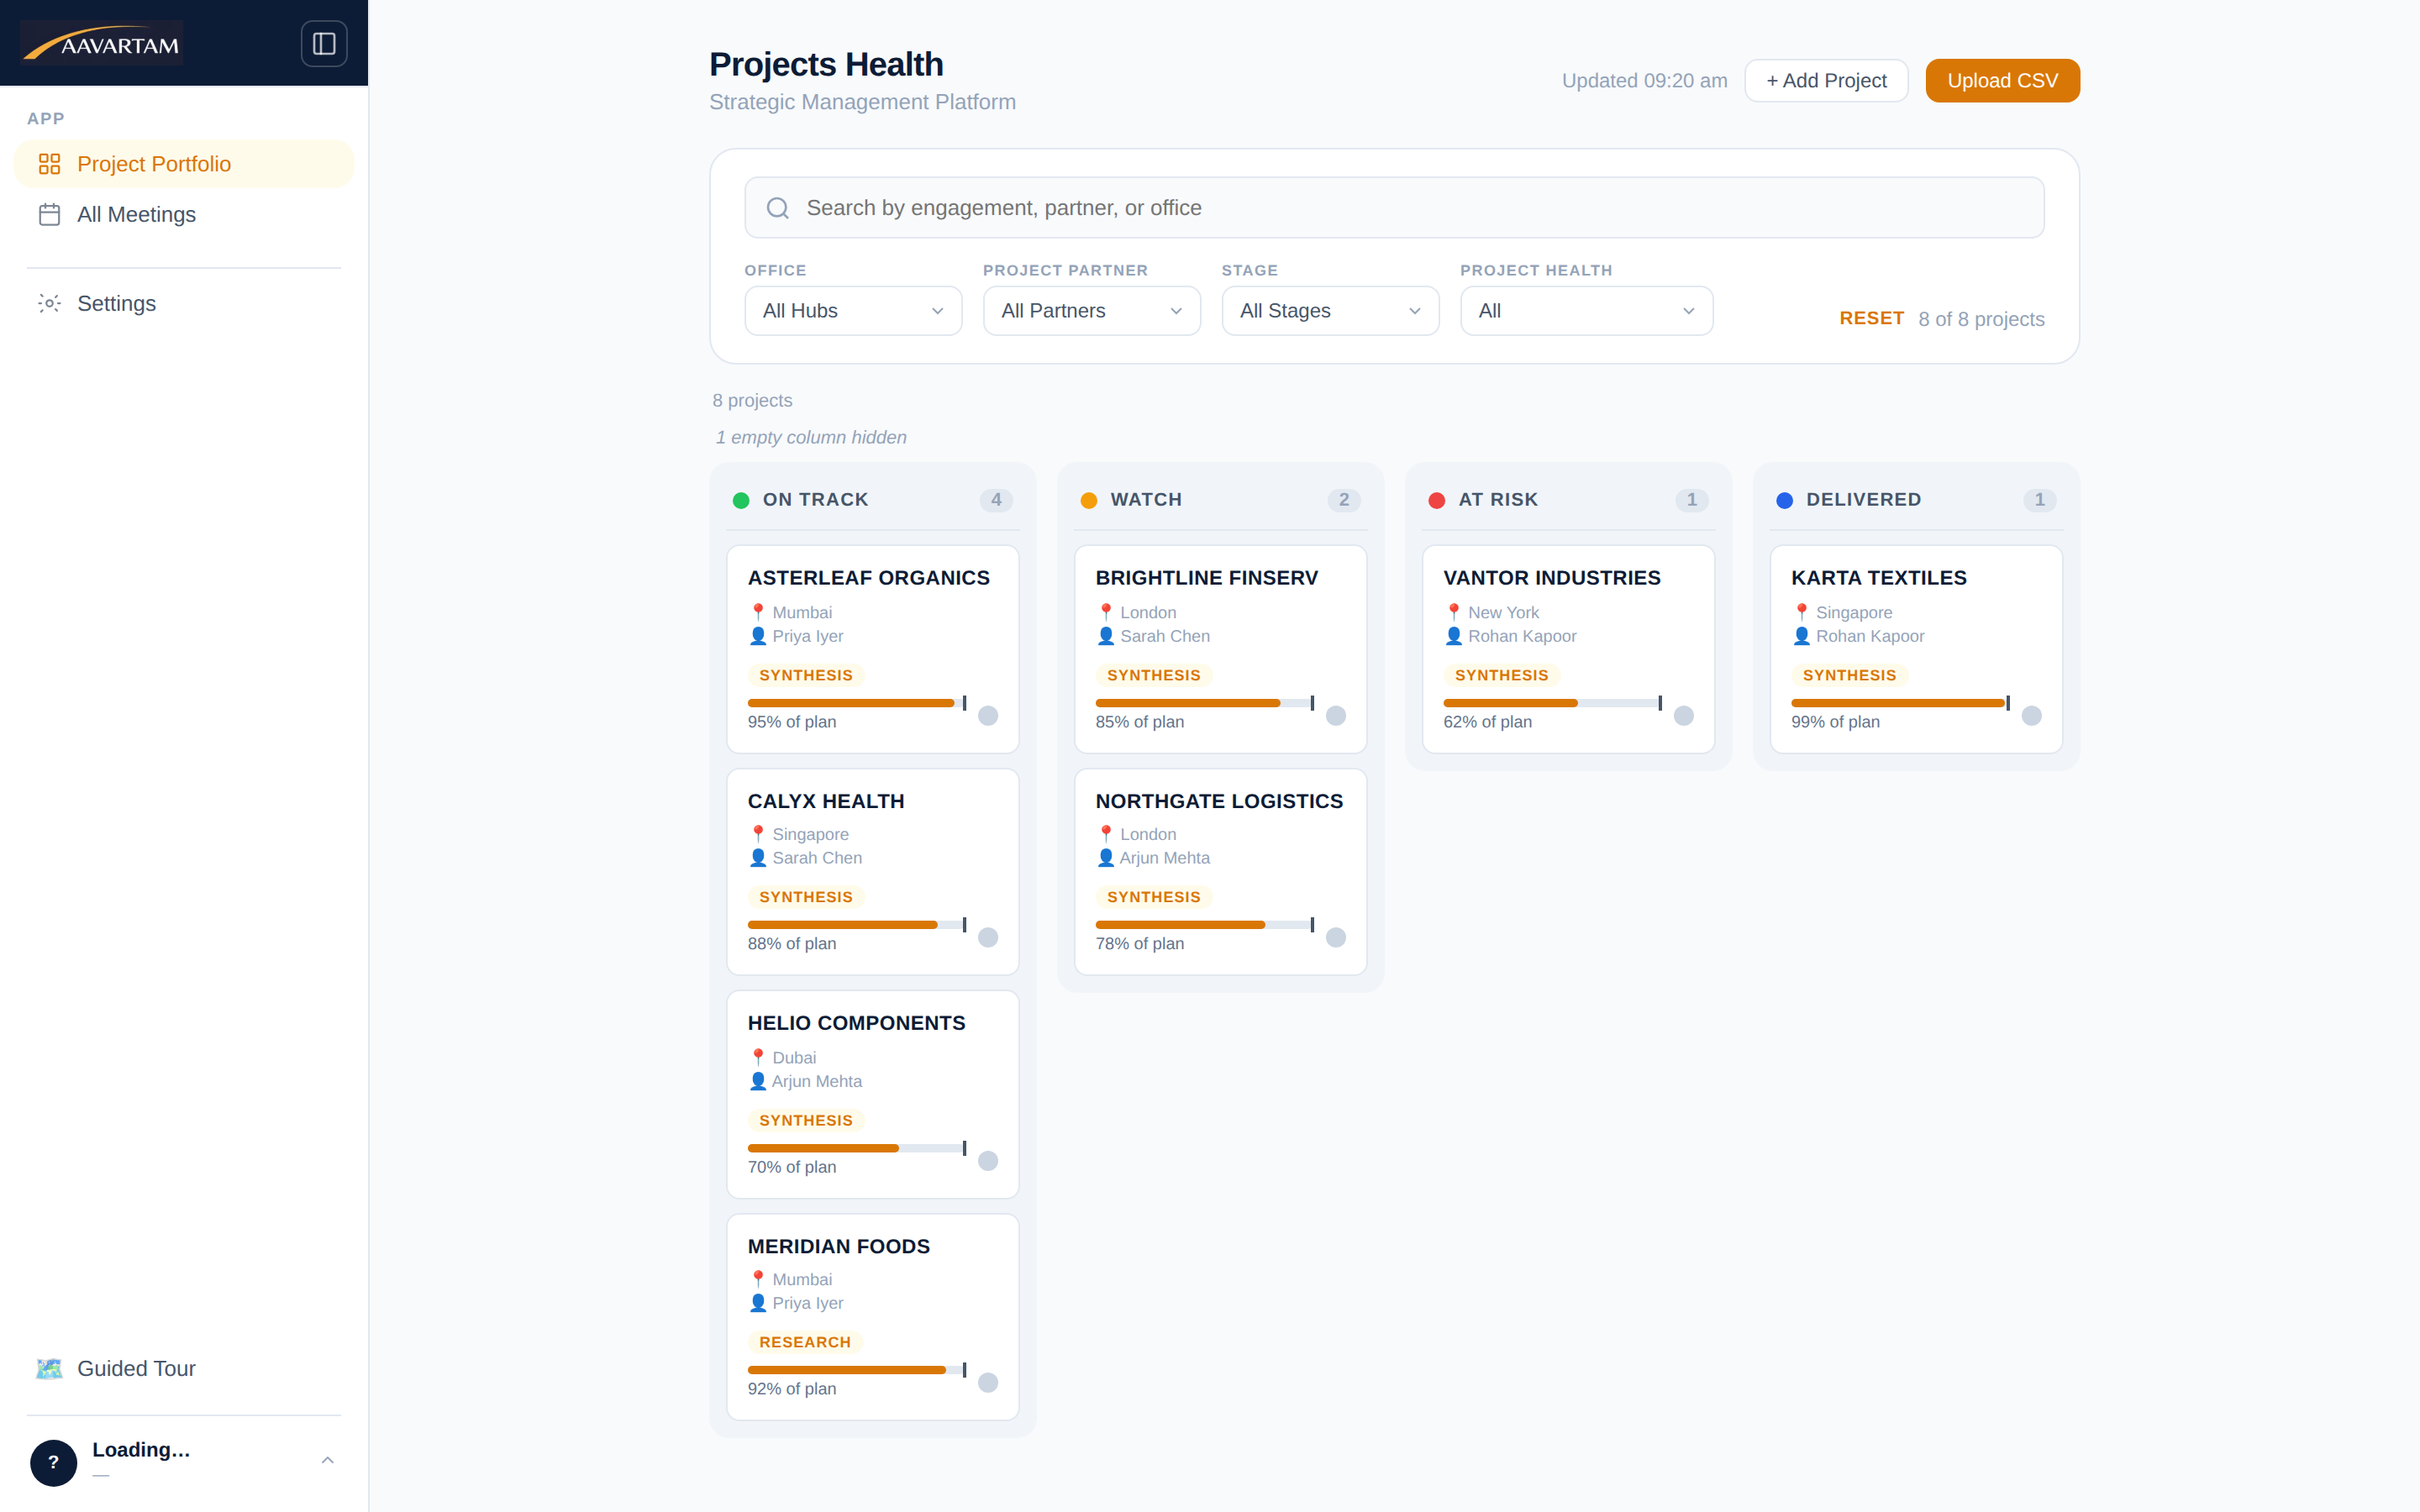2420x1512 pixels.
Task: Click the All Meetings calendar icon
Action: (49, 214)
